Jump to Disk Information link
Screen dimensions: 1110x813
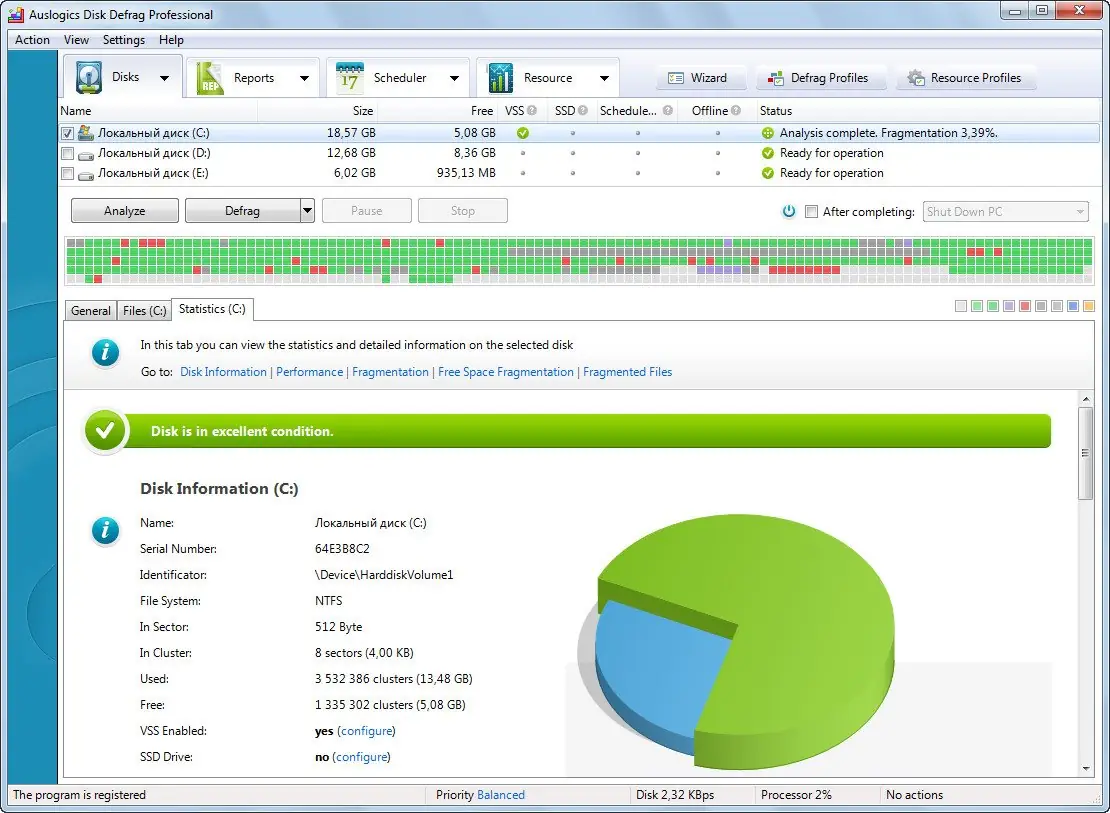tap(224, 372)
